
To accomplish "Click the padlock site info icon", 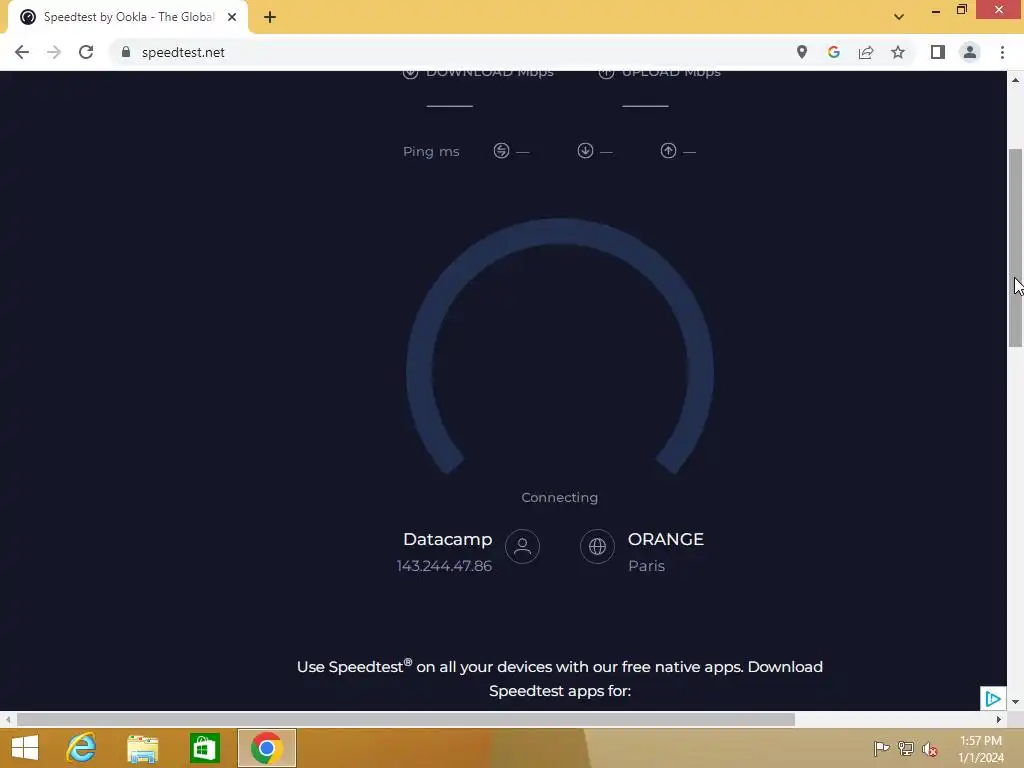I will click(126, 52).
